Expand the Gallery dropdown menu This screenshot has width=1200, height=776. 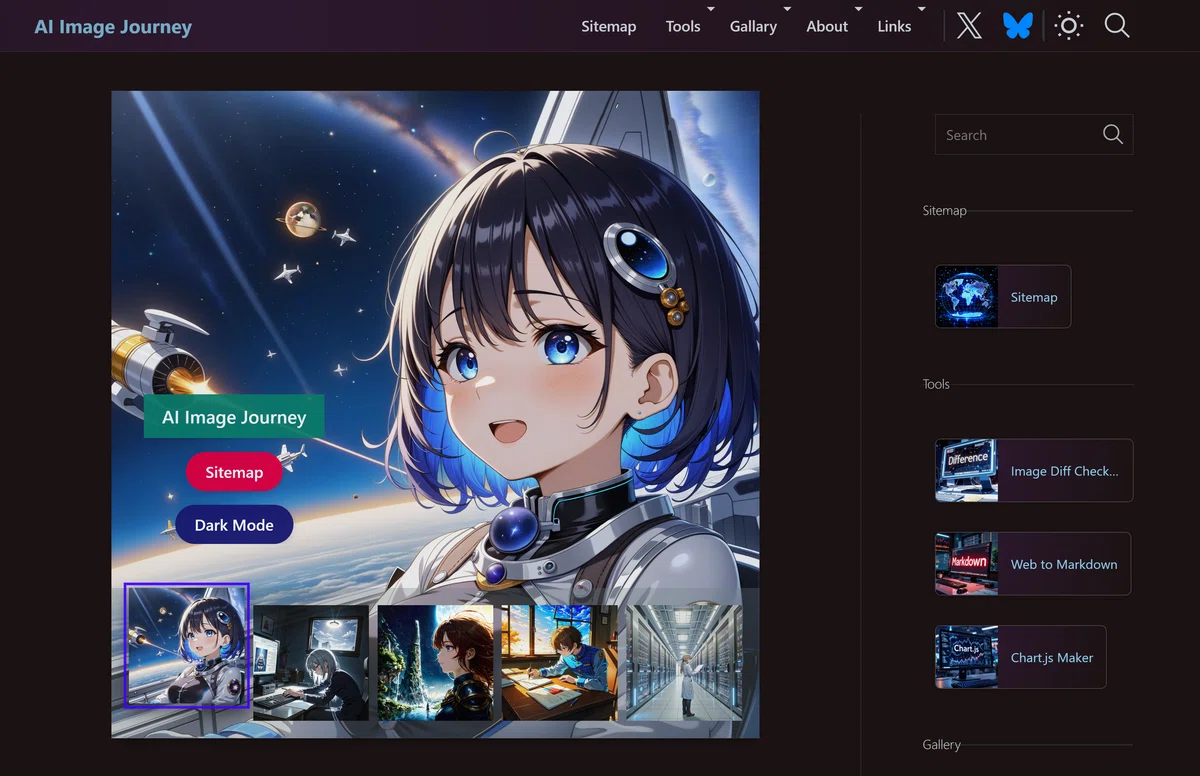753,26
